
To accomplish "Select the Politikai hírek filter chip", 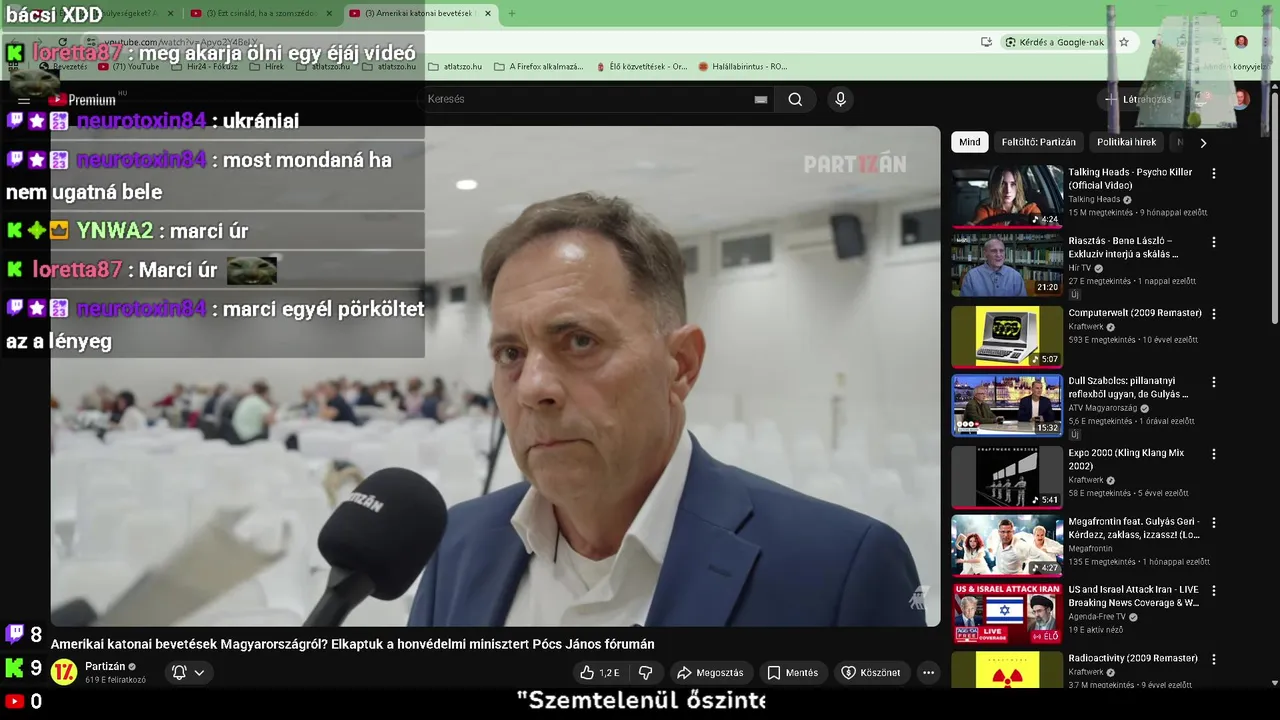I will [1126, 142].
